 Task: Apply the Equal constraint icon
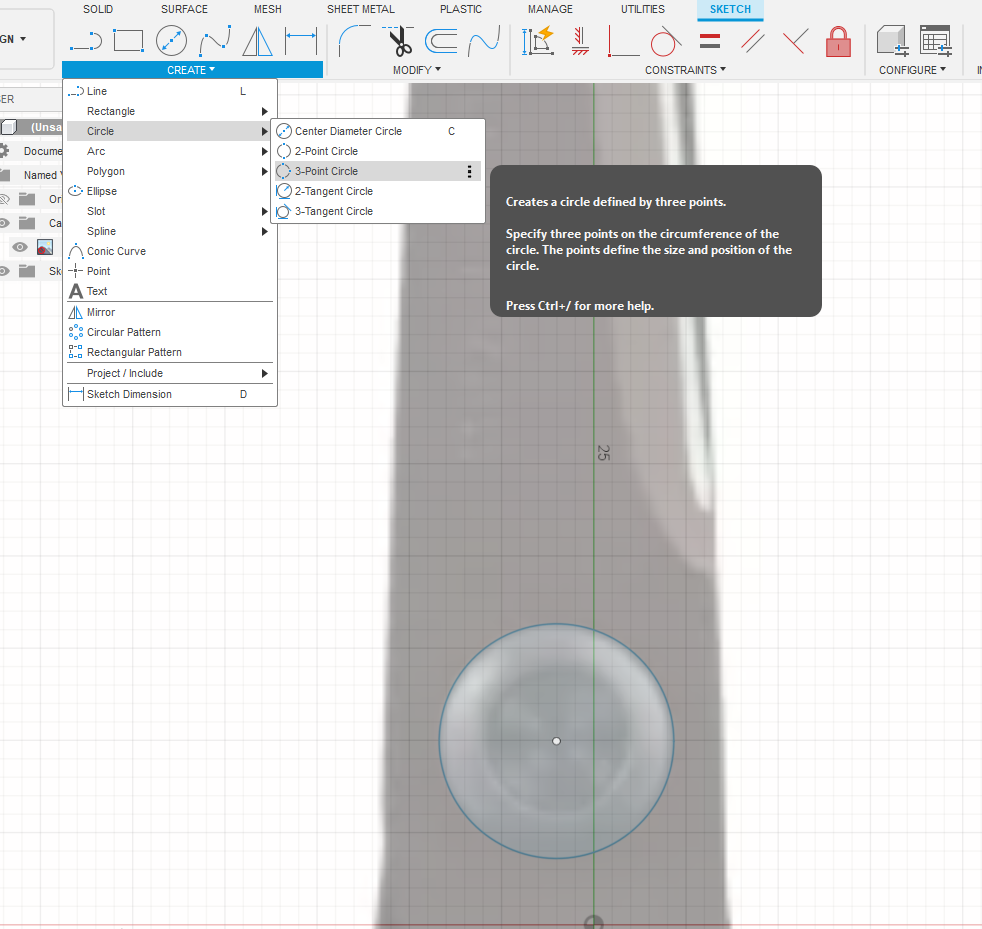click(710, 42)
